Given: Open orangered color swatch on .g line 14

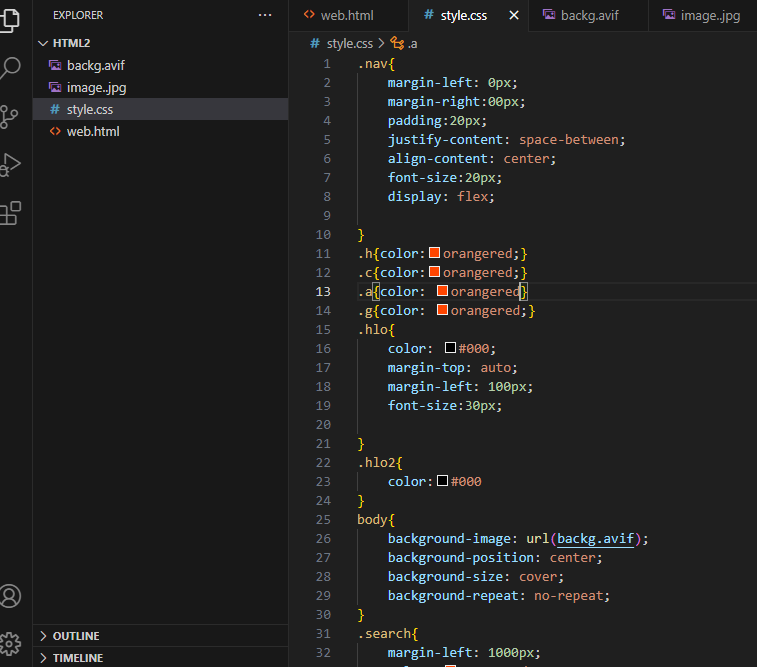Looking at the screenshot, I should coord(442,309).
